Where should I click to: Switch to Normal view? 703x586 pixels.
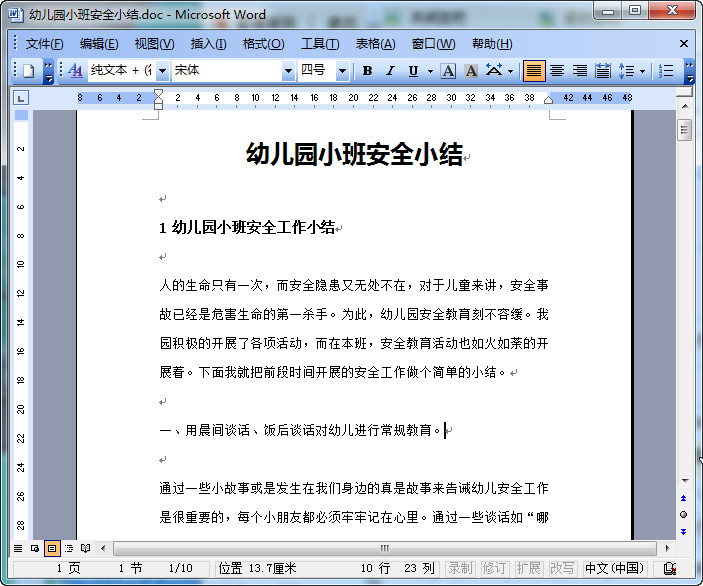18,548
